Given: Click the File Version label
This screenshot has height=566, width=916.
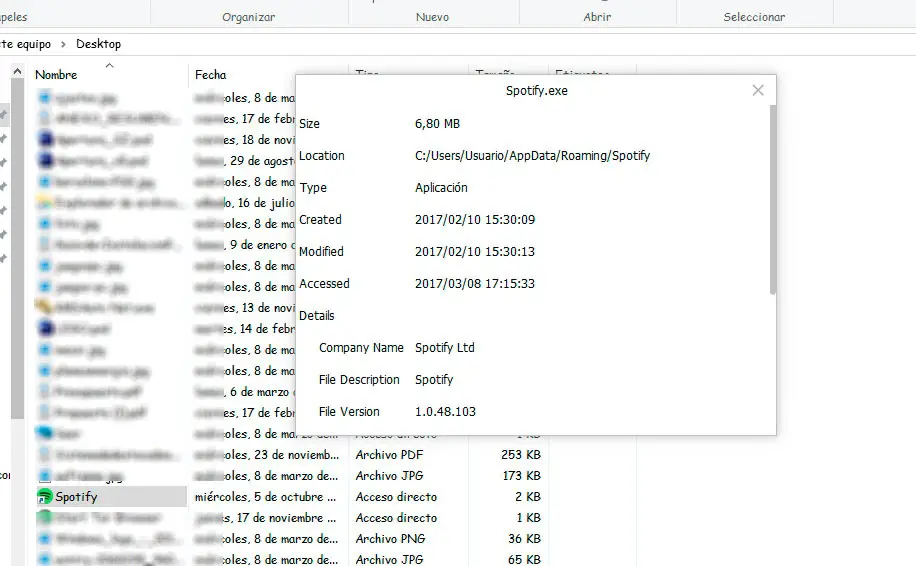Looking at the screenshot, I should tap(349, 412).
